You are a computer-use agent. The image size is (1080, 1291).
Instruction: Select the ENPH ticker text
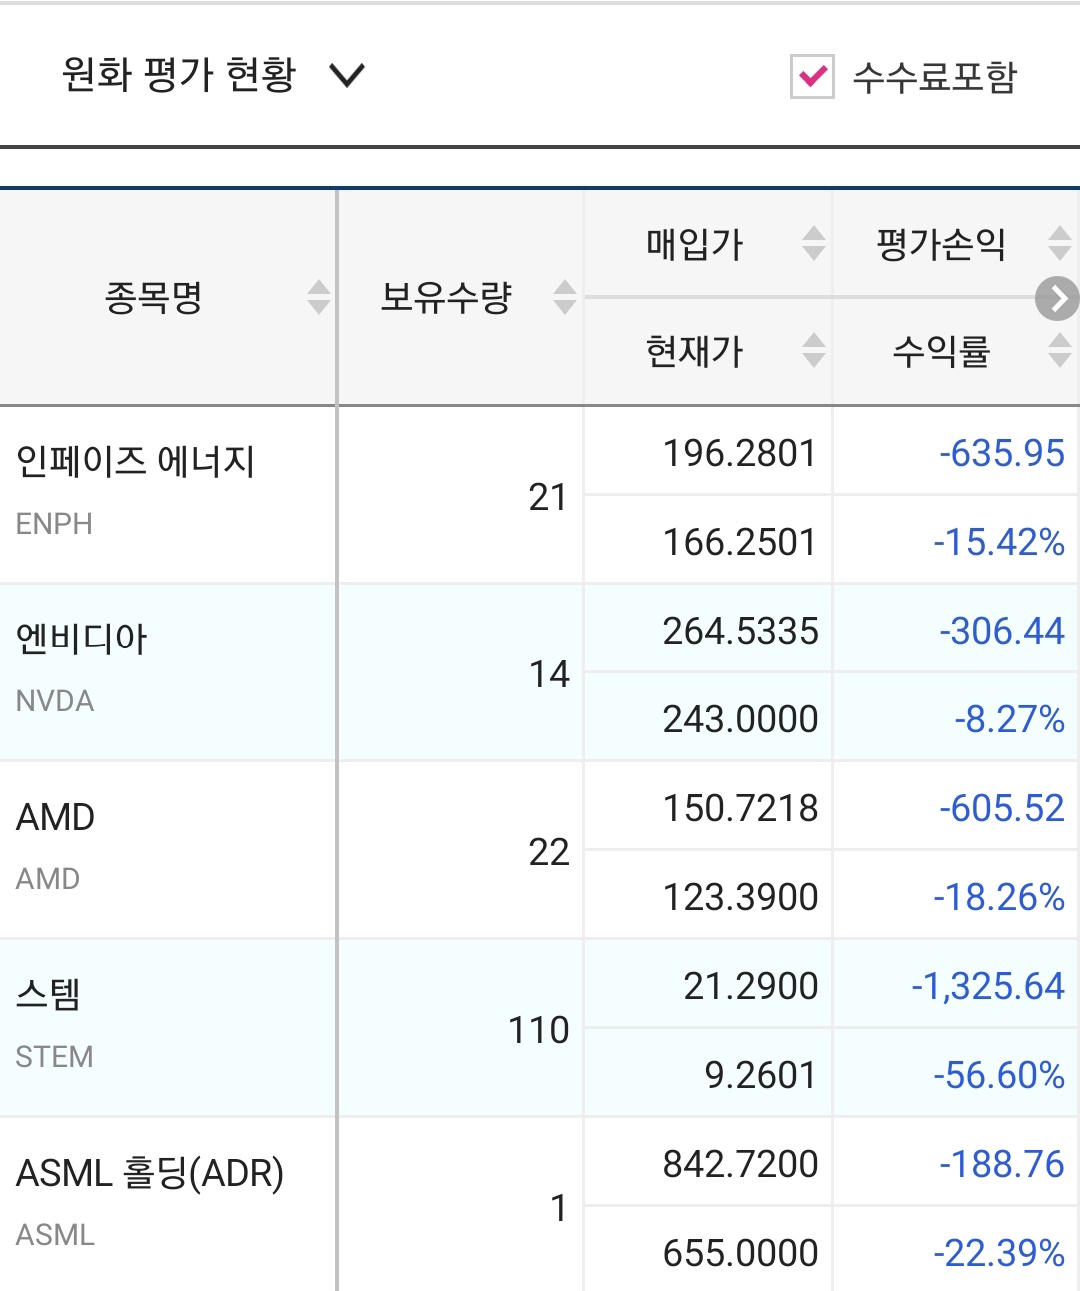(x=54, y=524)
